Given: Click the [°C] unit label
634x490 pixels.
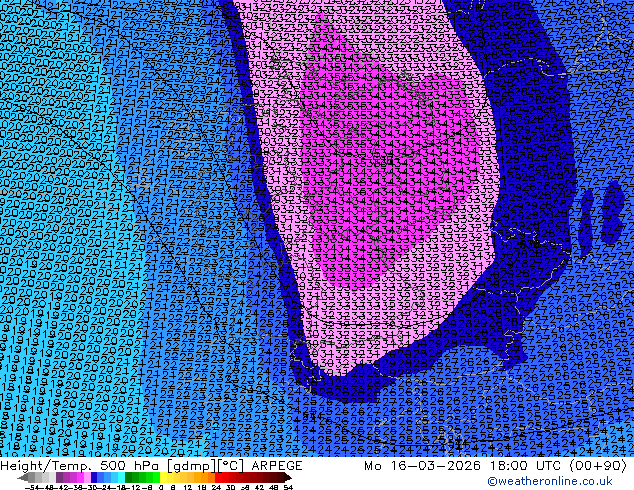Looking at the screenshot, I should click(x=230, y=466).
